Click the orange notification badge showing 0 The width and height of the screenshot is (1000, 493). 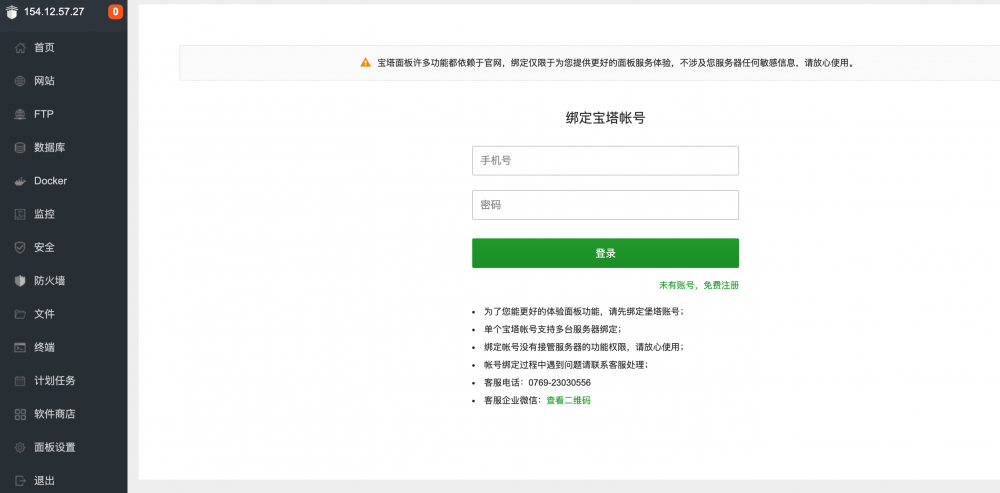(x=115, y=12)
